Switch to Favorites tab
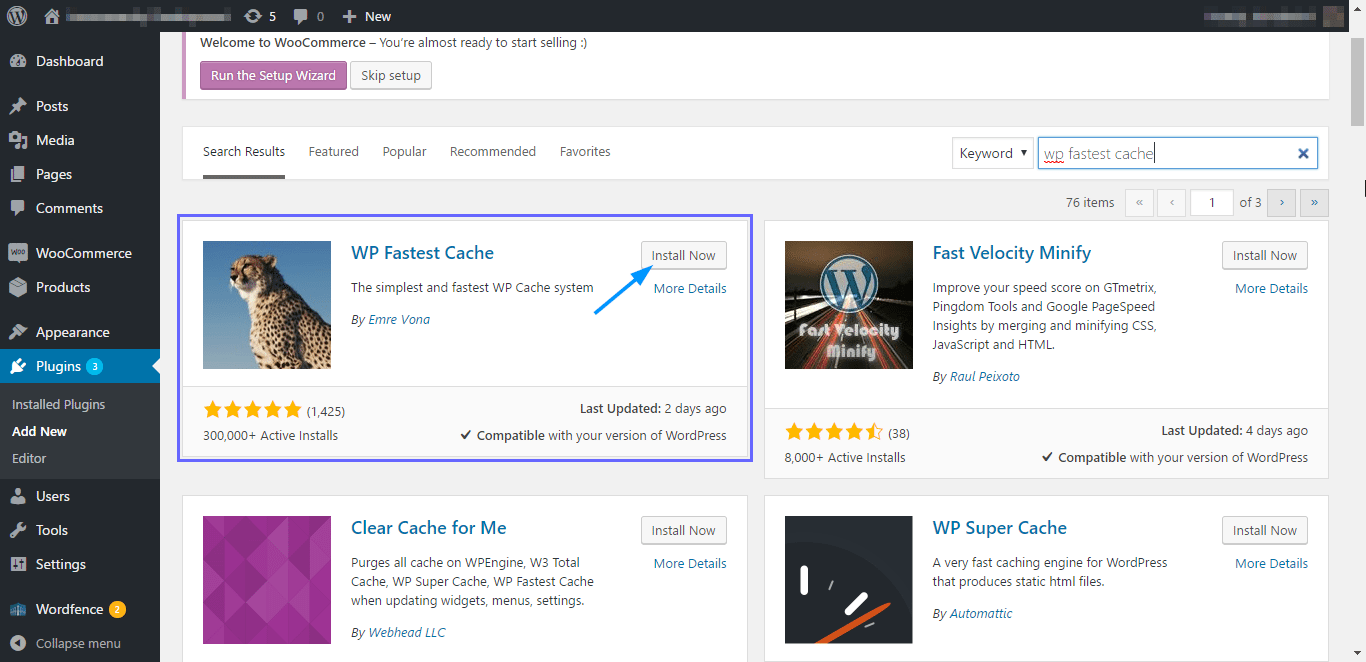The width and height of the screenshot is (1366, 662). coord(585,152)
